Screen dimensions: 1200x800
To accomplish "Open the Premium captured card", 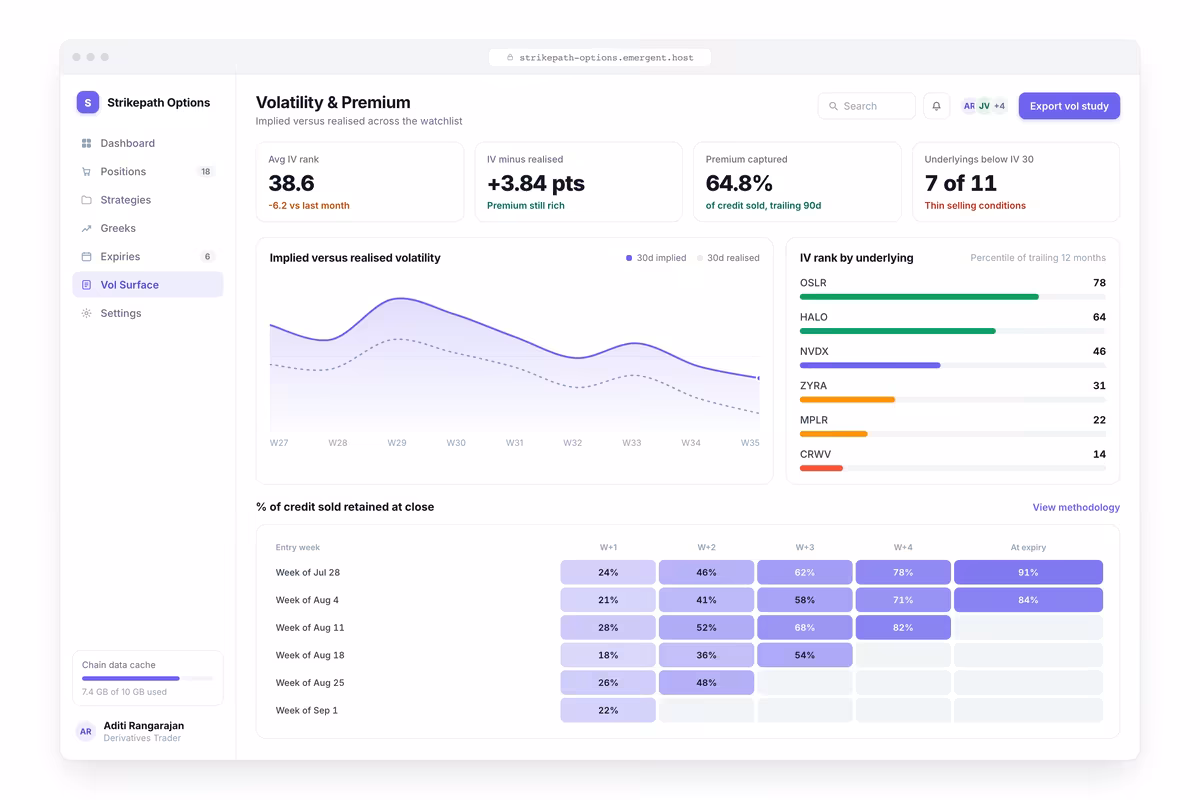I will [797, 182].
